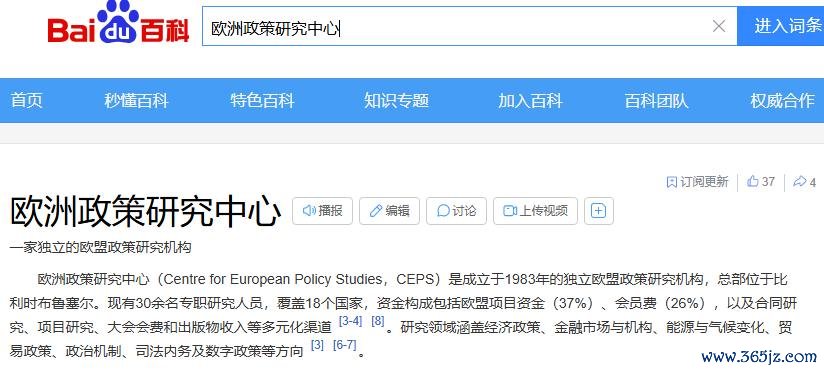Clear the search box with the X icon

point(719,26)
